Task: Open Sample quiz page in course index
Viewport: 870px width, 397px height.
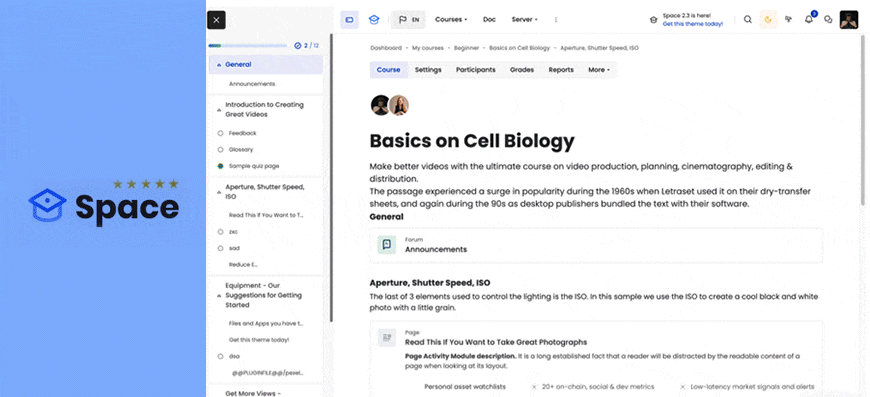Action: click(254, 166)
